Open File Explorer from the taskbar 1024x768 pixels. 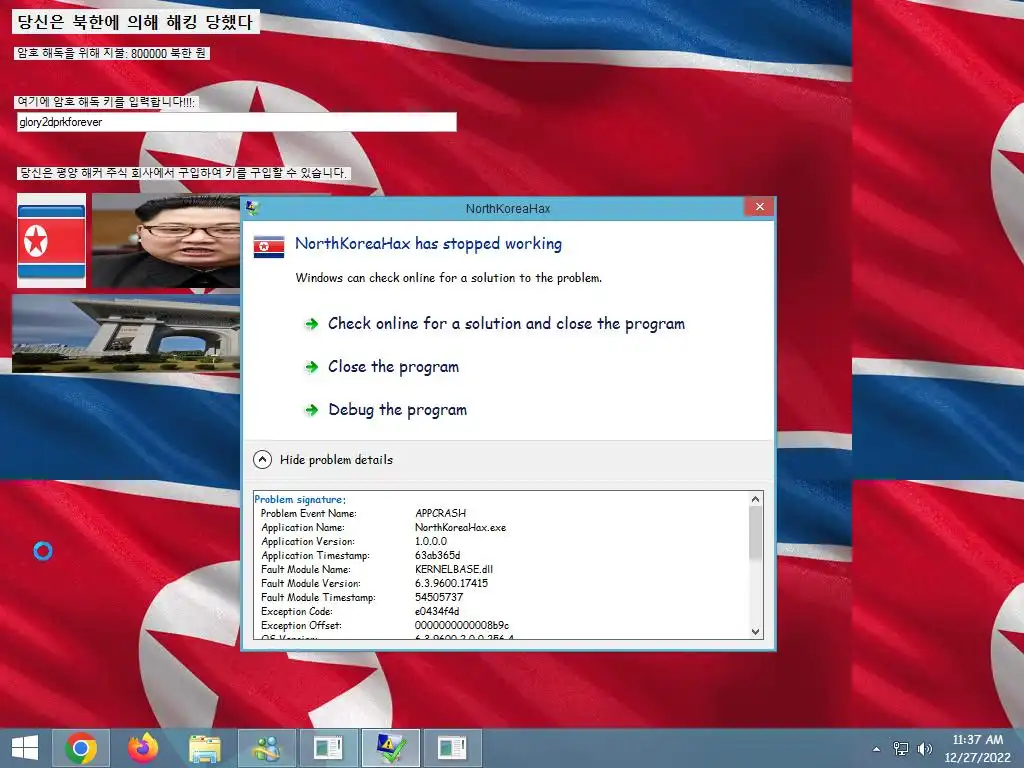pyautogui.click(x=204, y=748)
